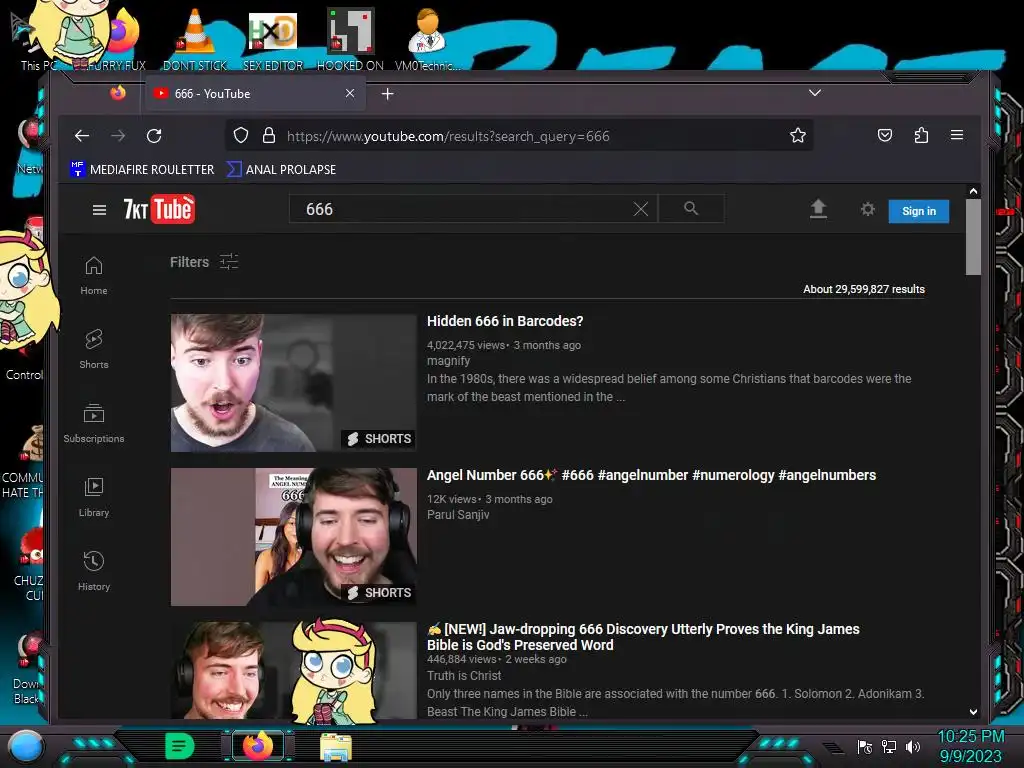Click the taskbar clock 10:25 PM
This screenshot has width=1024, height=768.
[970, 737]
